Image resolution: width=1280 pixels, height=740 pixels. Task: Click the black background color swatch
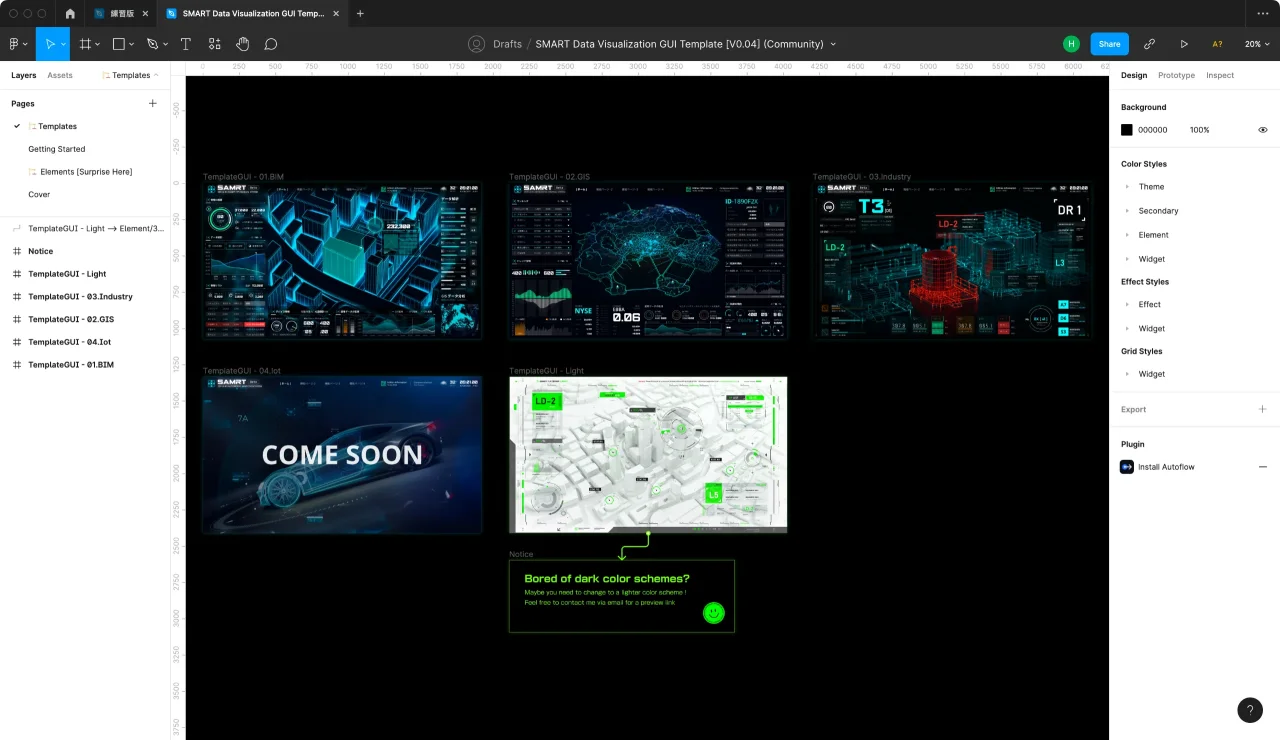tap(1127, 130)
